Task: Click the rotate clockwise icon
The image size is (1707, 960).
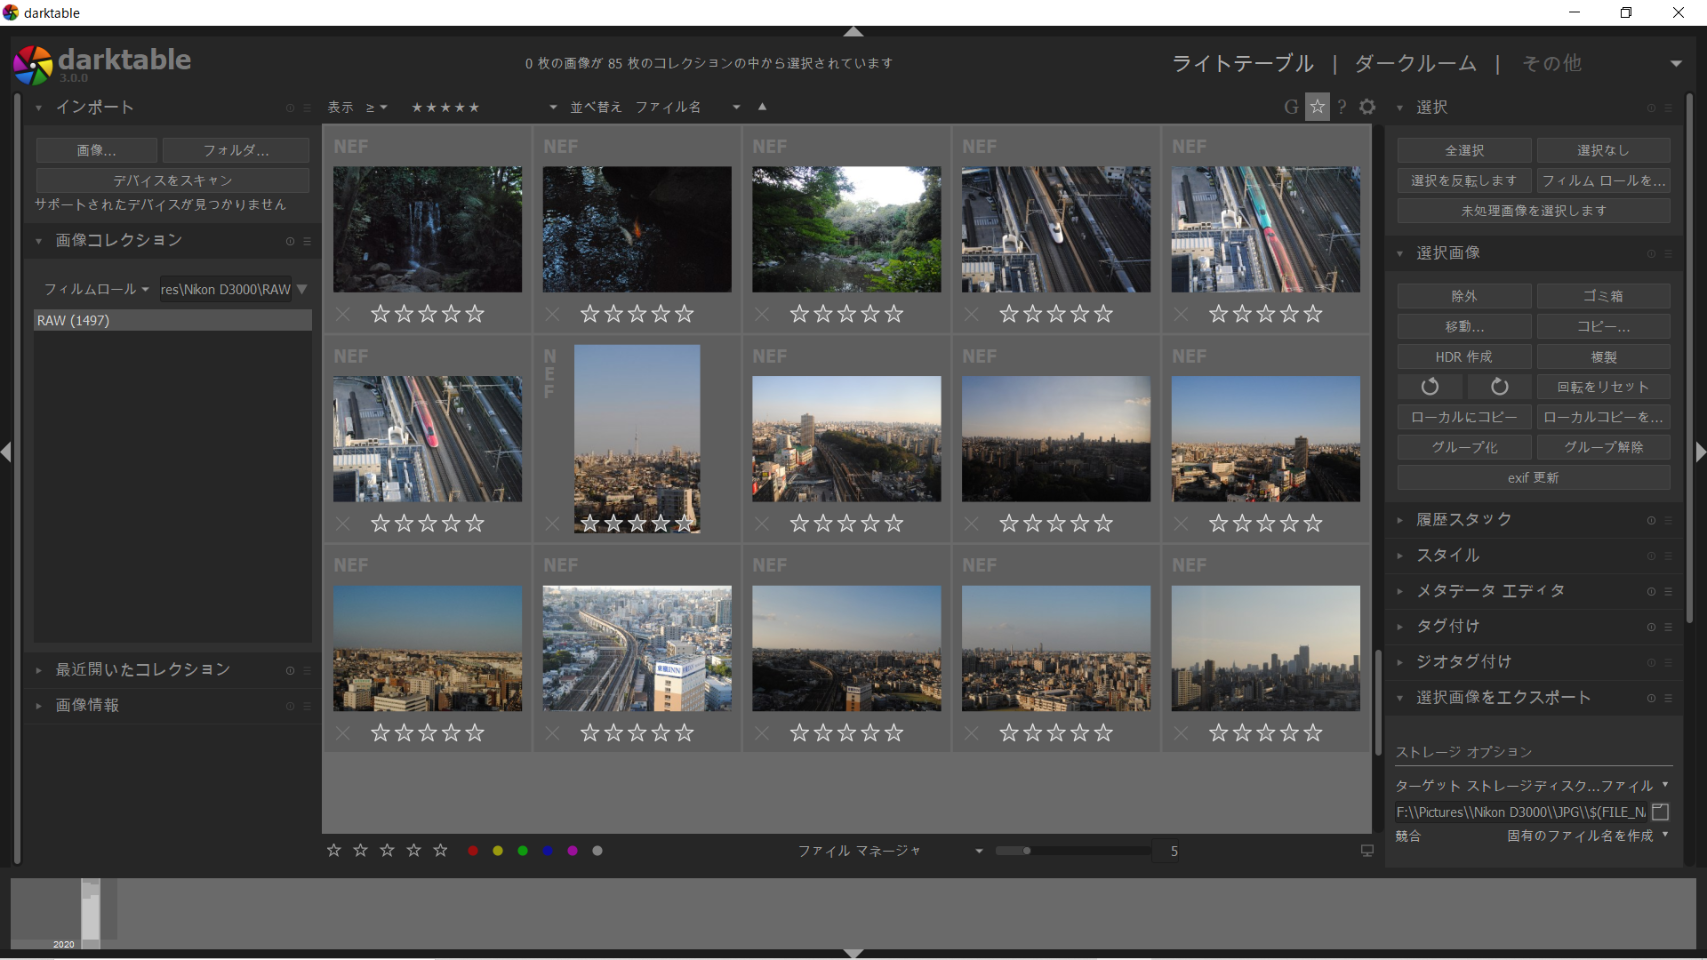Action: pyautogui.click(x=1498, y=387)
